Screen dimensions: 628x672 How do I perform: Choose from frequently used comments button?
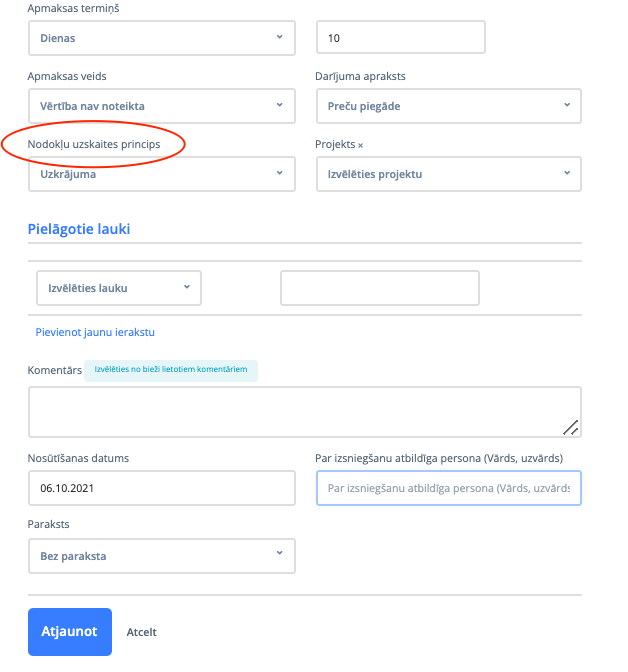[170, 370]
